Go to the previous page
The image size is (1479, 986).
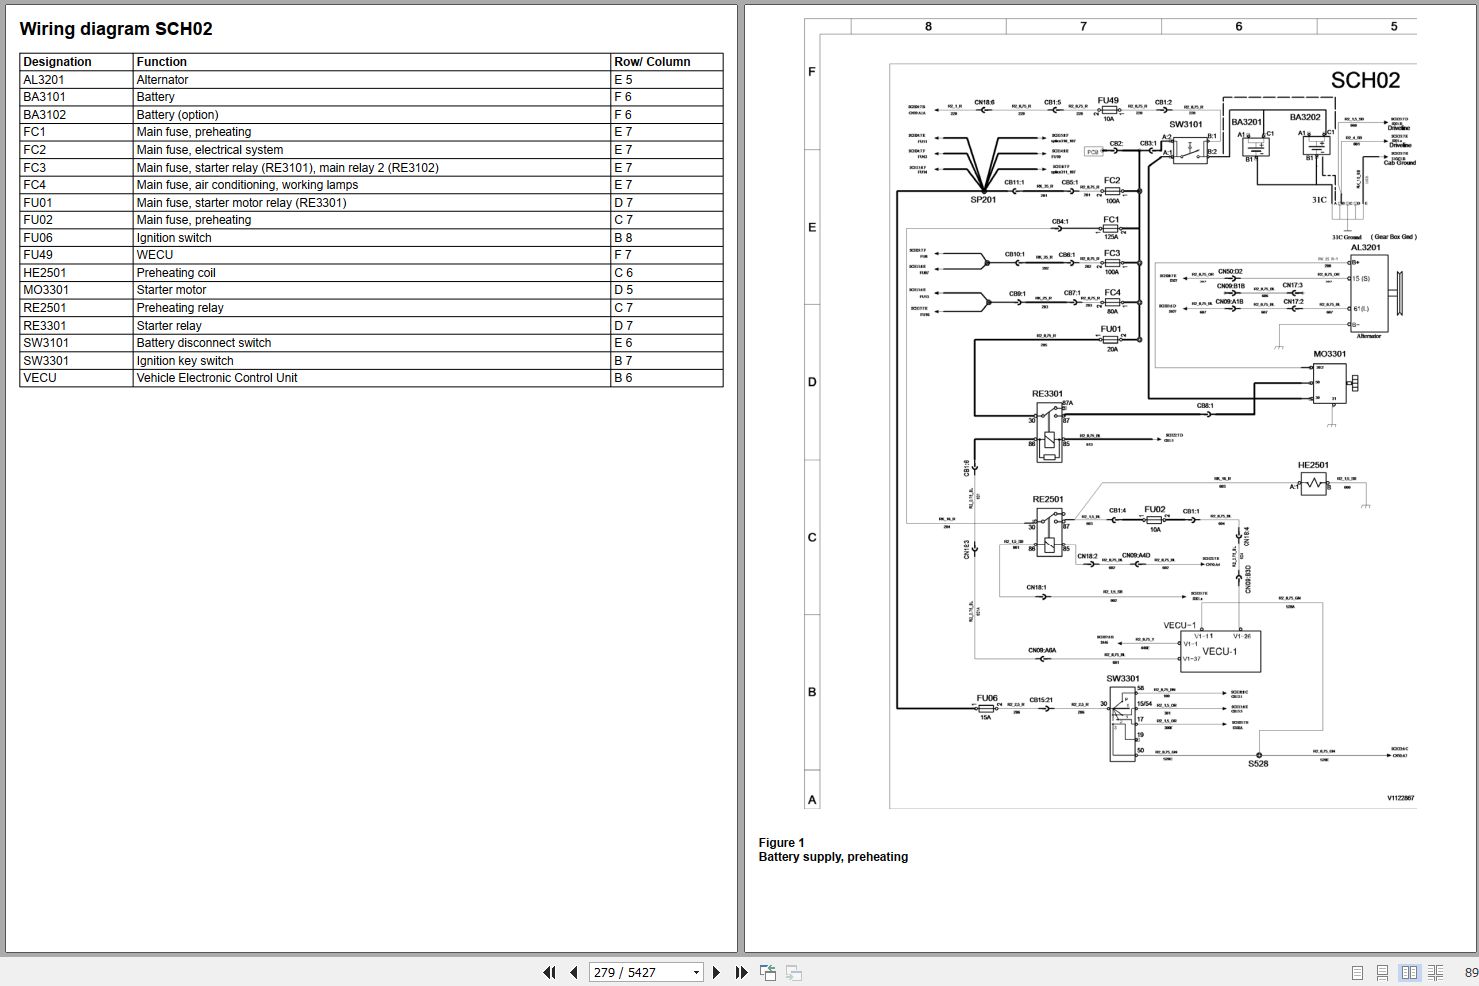tap(573, 971)
